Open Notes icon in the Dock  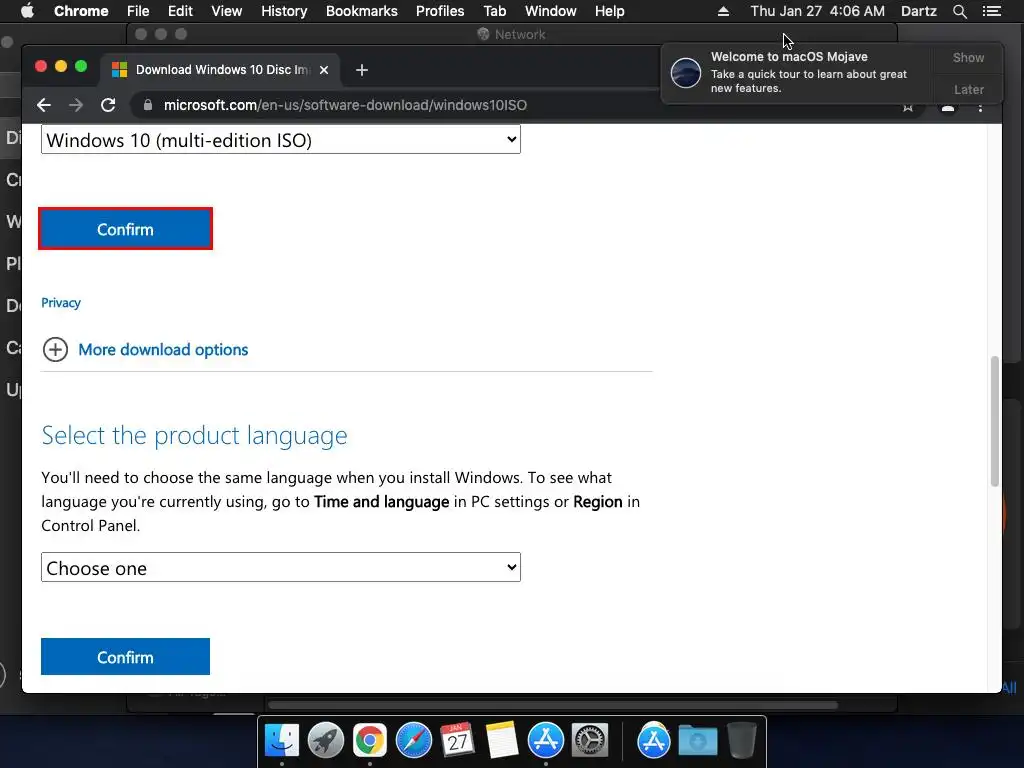[x=502, y=741]
